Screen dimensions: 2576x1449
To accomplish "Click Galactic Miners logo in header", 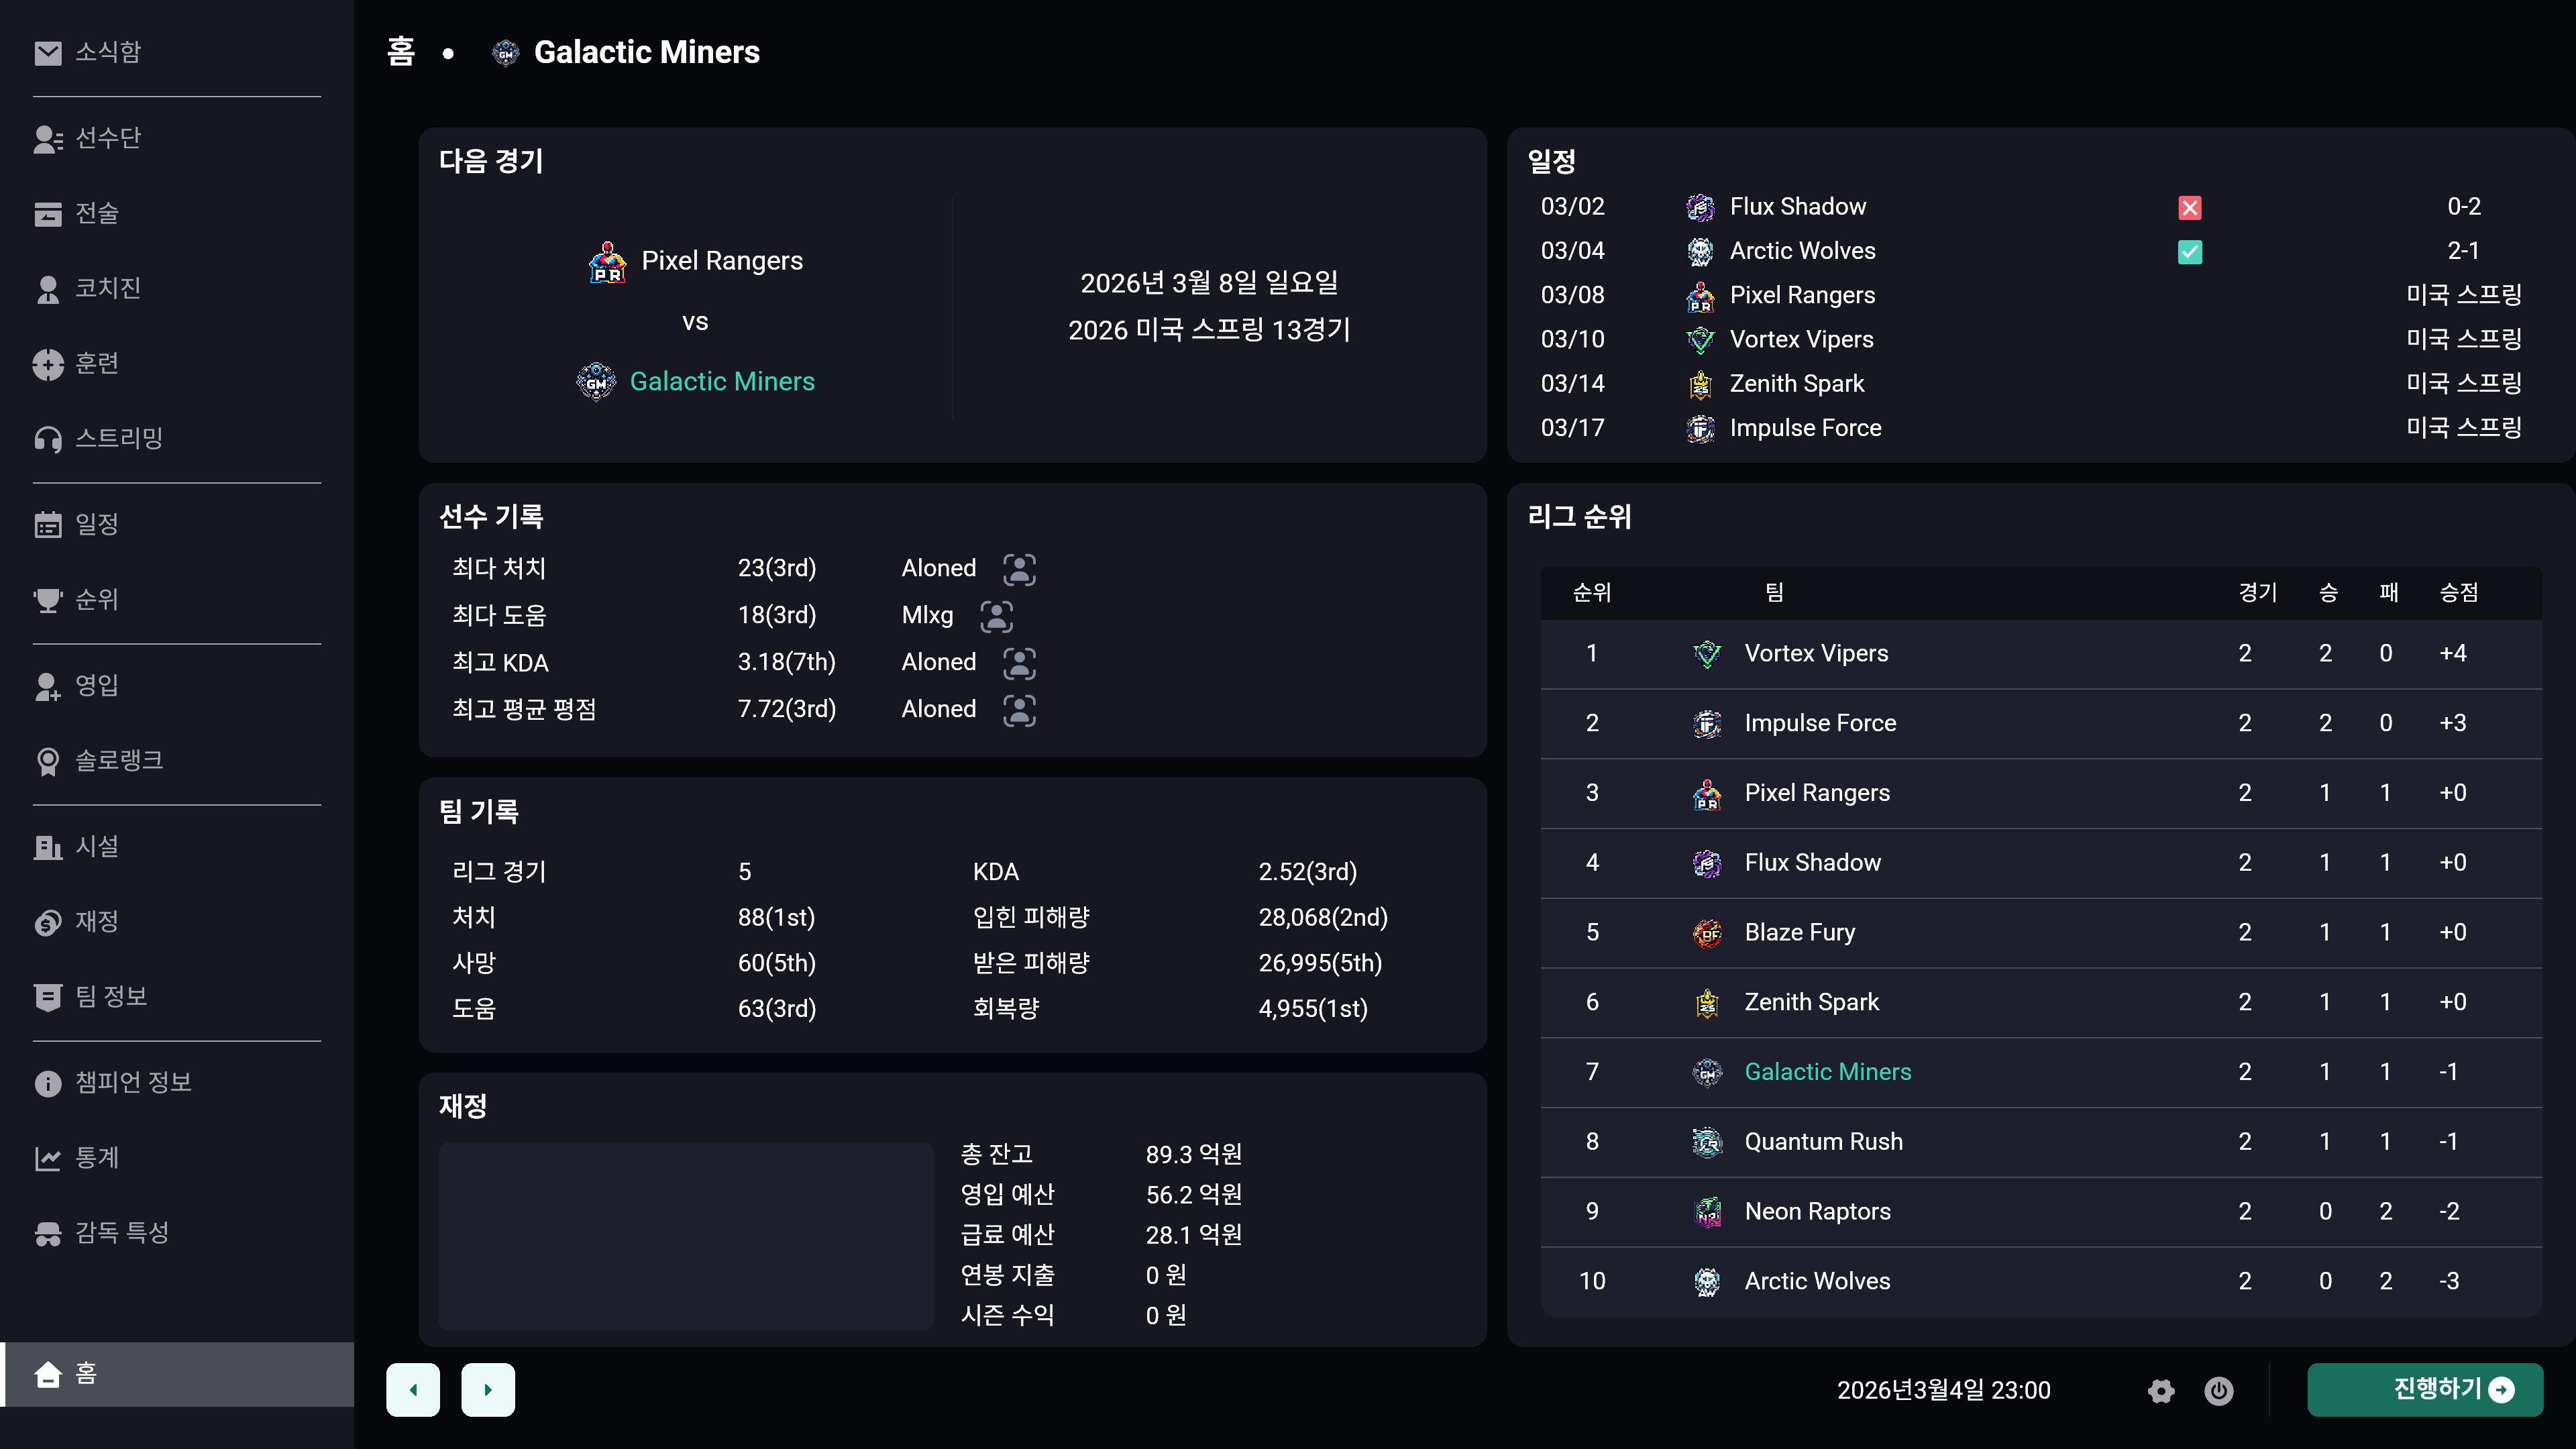I will pyautogui.click(x=506, y=53).
